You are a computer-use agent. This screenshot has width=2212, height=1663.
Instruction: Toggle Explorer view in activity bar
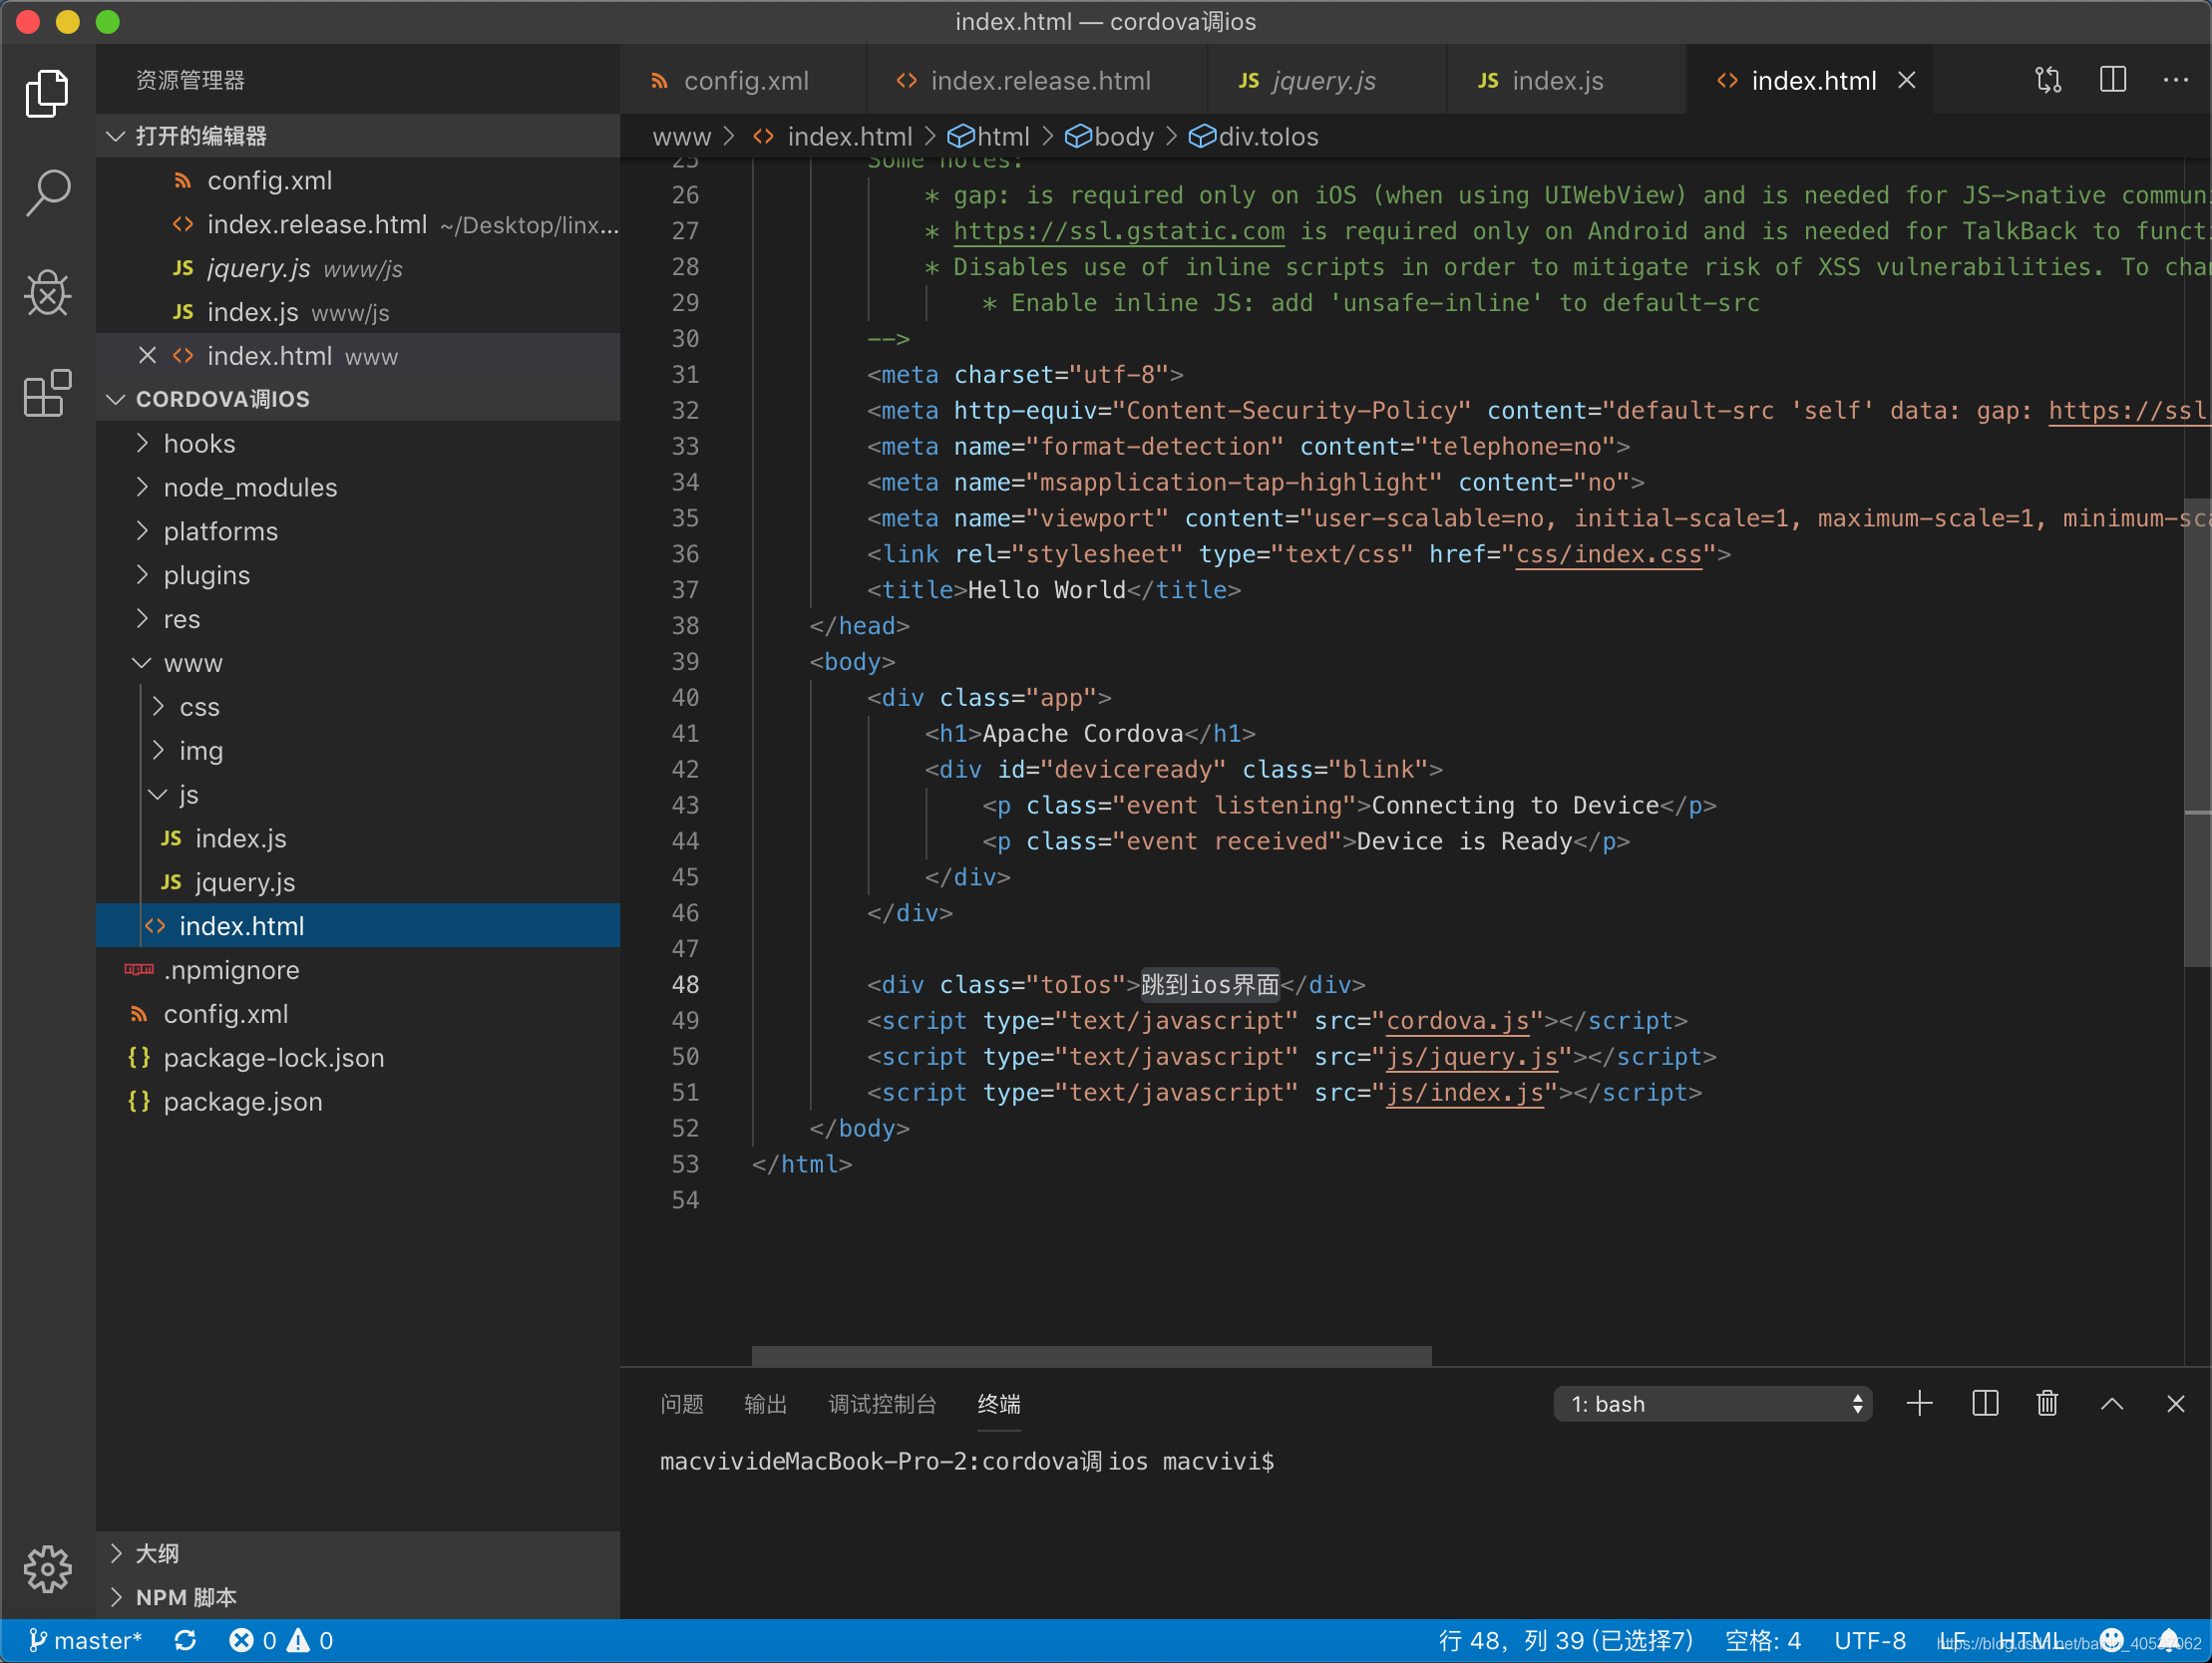click(x=47, y=93)
